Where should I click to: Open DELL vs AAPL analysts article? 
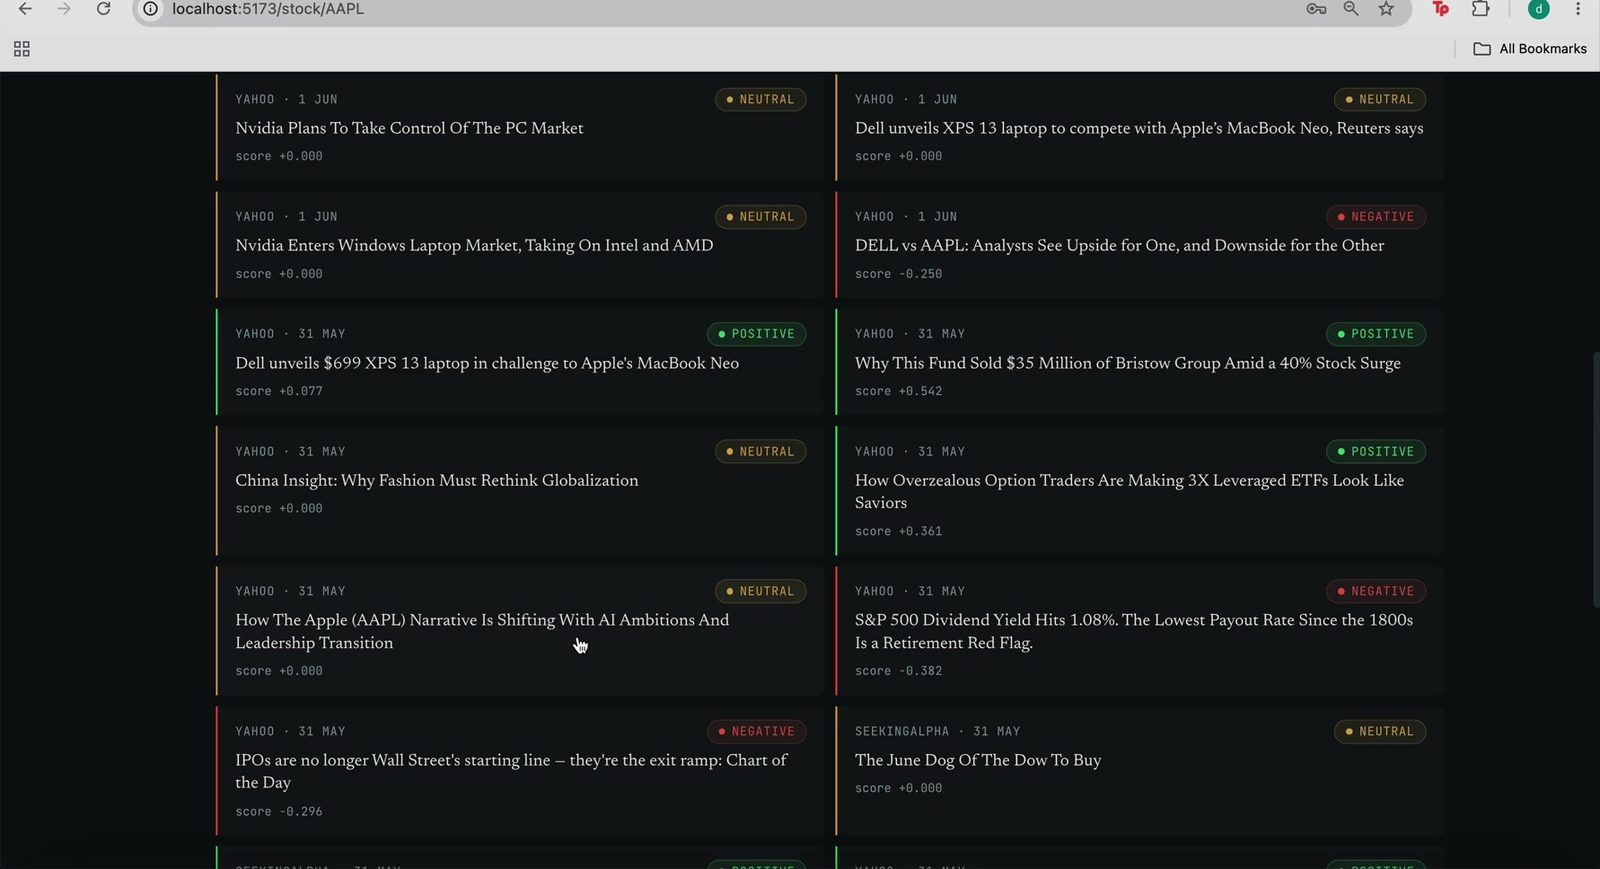pos(1119,245)
